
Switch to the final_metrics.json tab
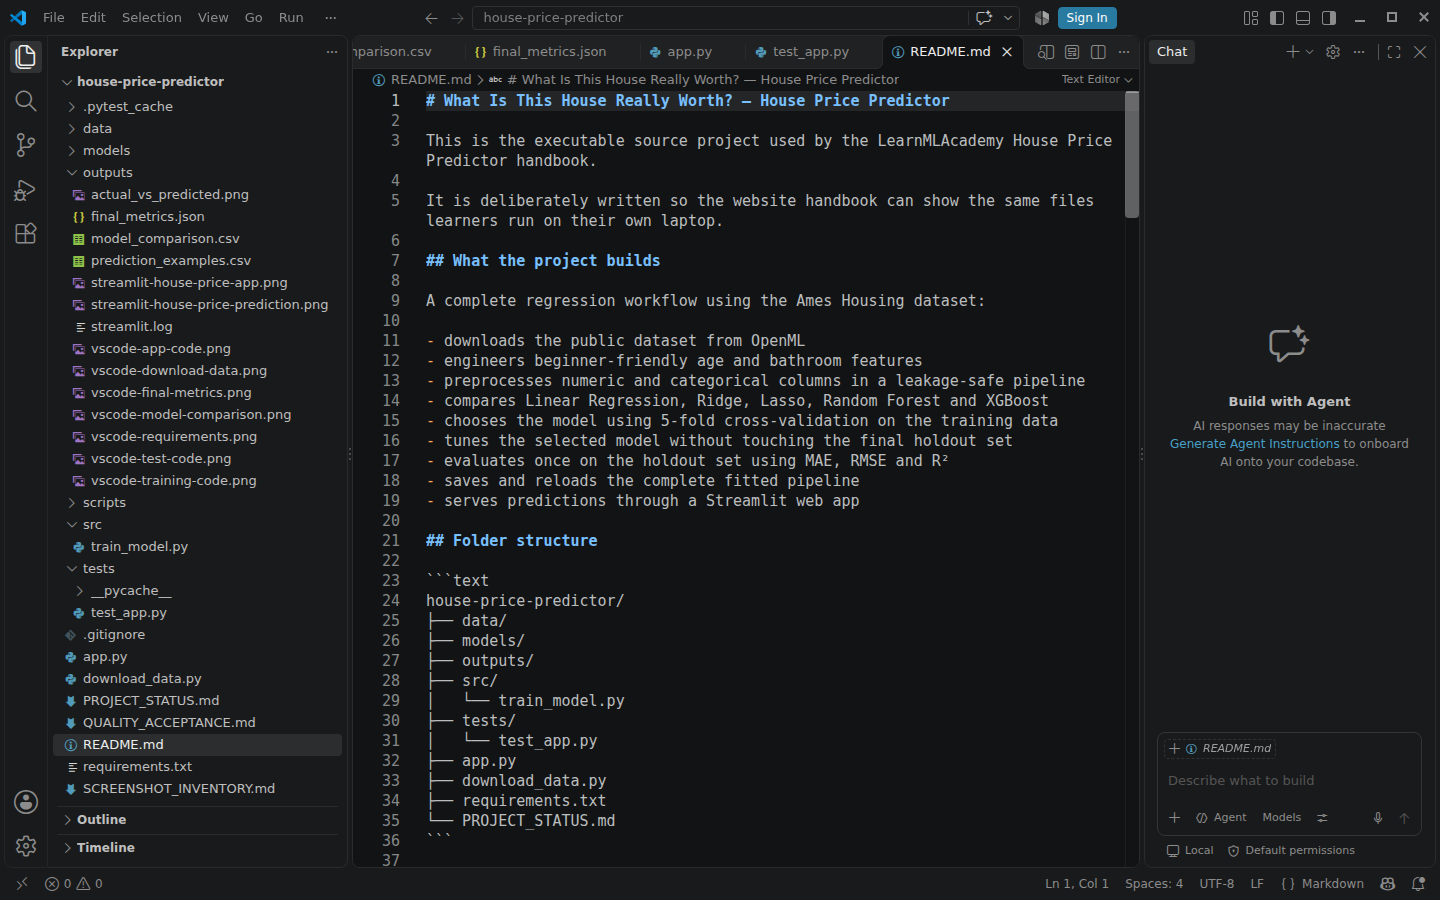click(541, 52)
